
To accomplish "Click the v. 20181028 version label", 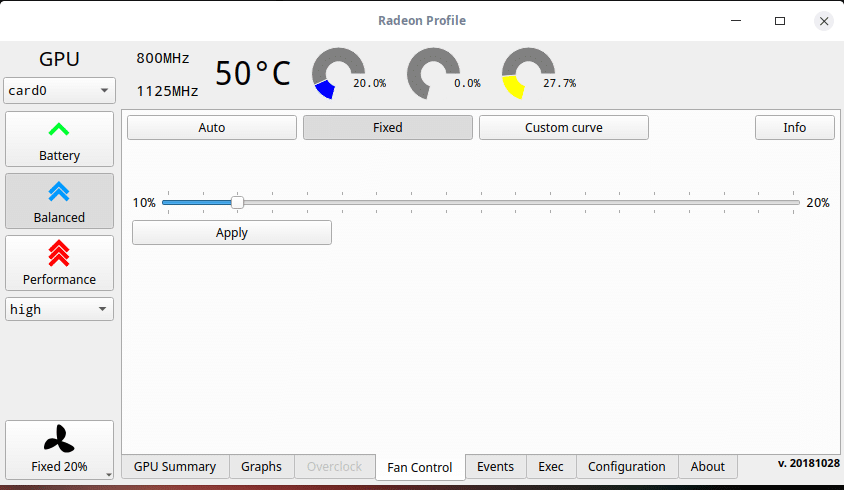I will pos(808,463).
